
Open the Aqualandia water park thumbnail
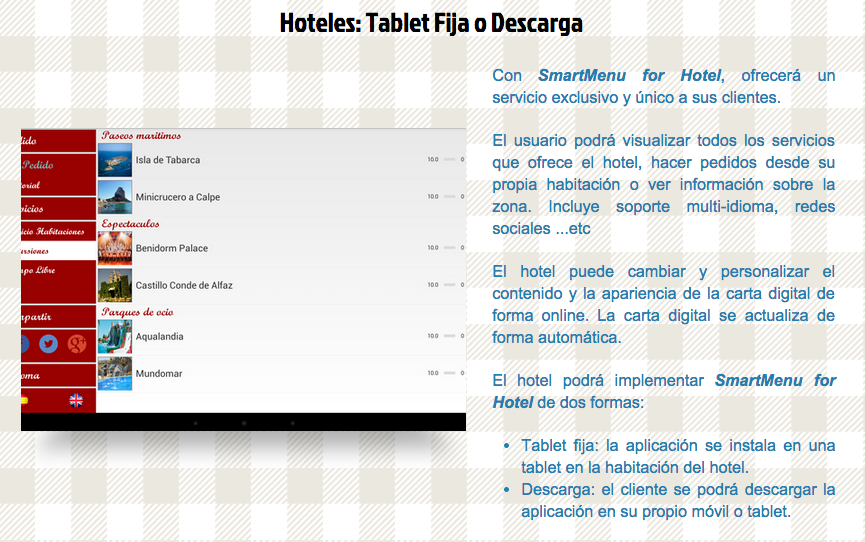click(115, 337)
